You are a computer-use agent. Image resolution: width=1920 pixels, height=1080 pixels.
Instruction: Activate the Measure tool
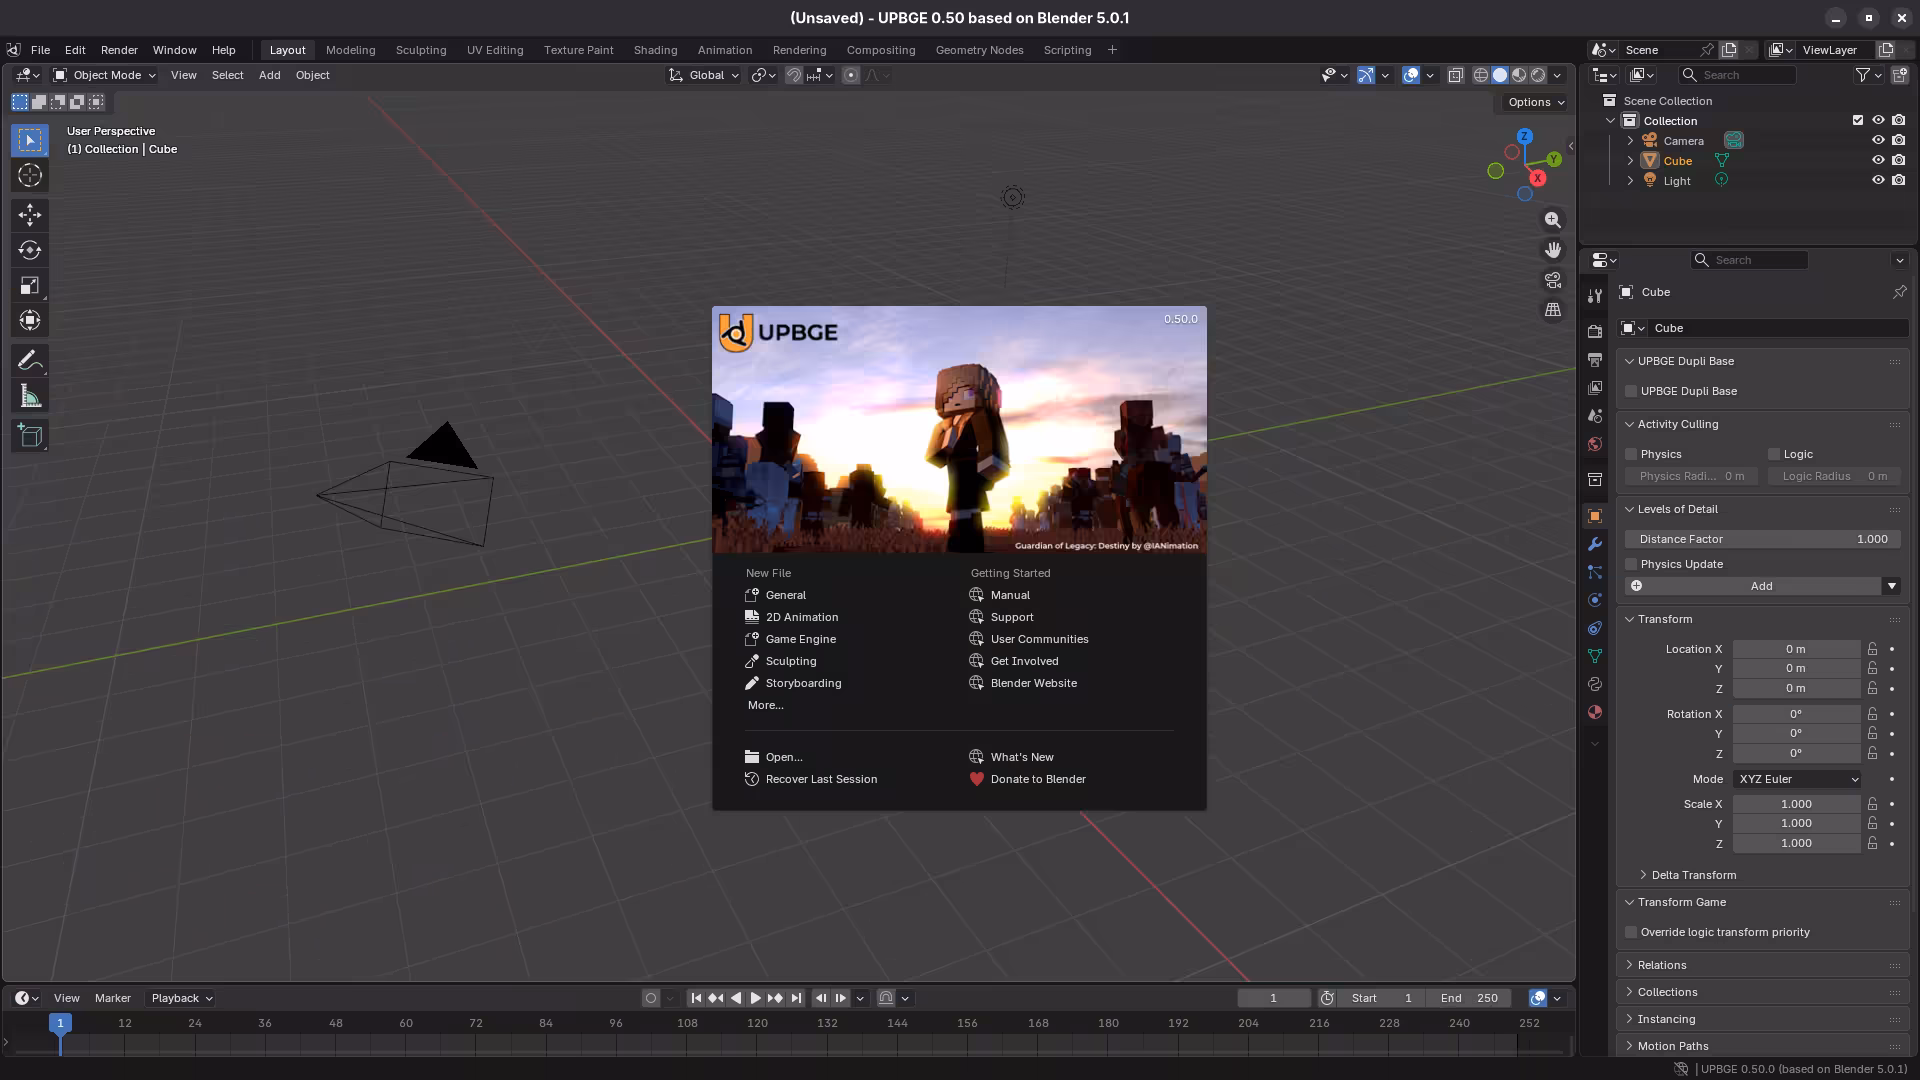pyautogui.click(x=29, y=395)
